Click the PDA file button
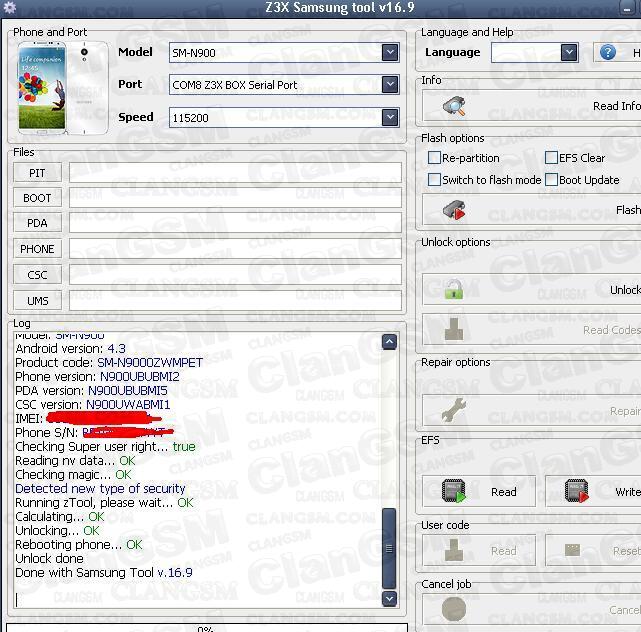 point(37,223)
